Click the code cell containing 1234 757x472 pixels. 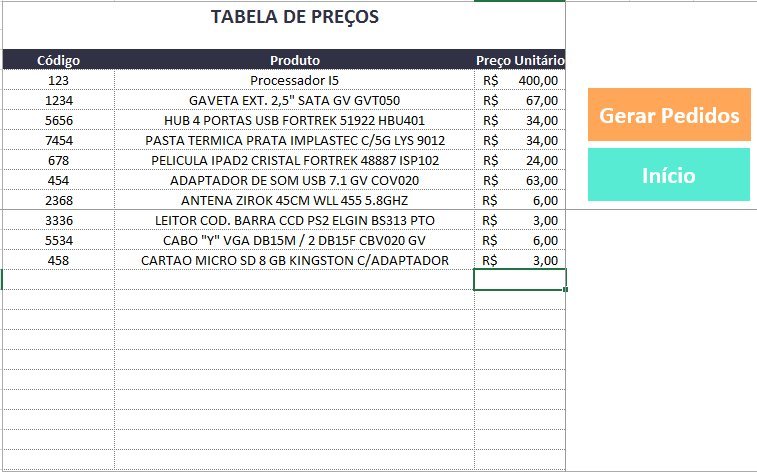pos(58,100)
